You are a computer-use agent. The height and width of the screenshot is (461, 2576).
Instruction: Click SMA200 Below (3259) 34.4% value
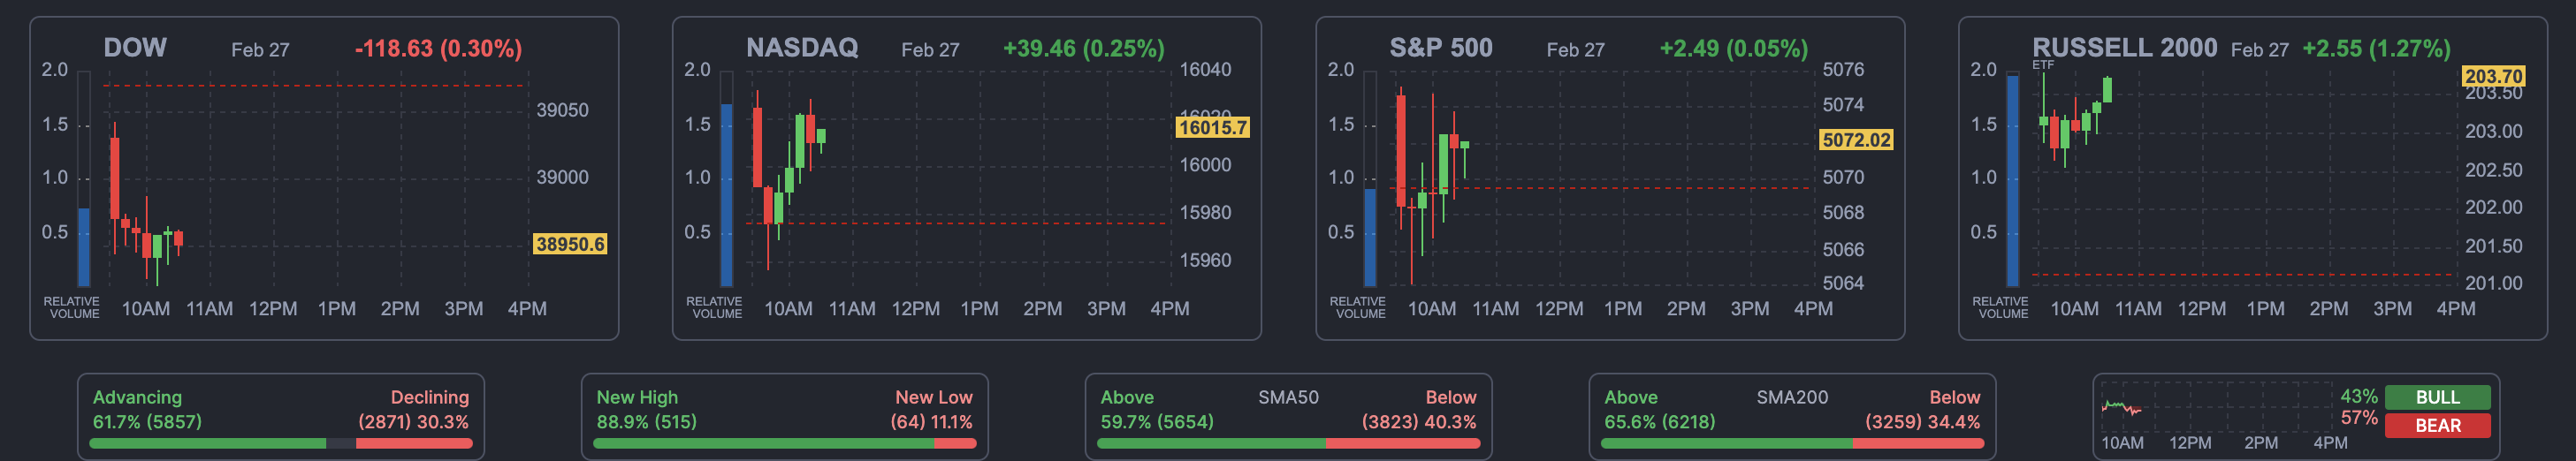point(1923,422)
